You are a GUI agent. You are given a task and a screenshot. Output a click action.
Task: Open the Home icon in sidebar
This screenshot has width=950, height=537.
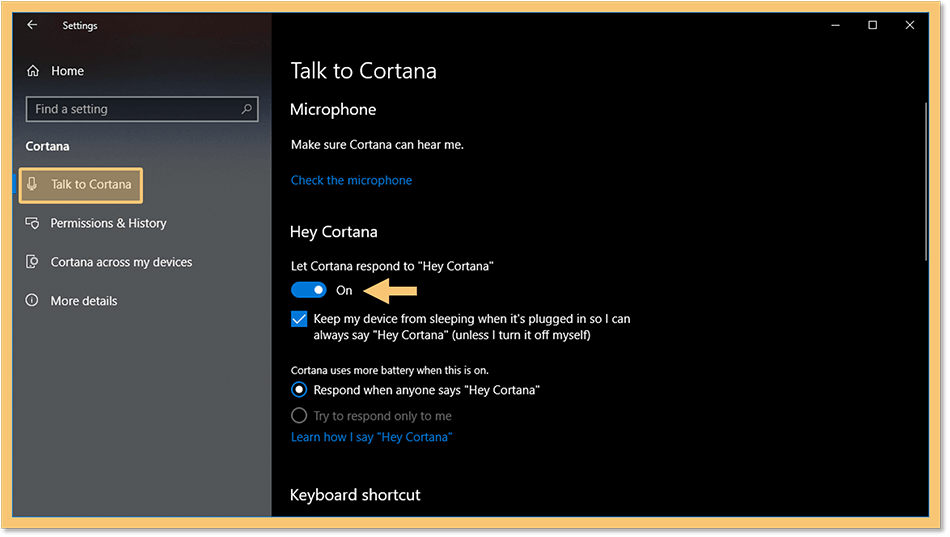(x=33, y=71)
